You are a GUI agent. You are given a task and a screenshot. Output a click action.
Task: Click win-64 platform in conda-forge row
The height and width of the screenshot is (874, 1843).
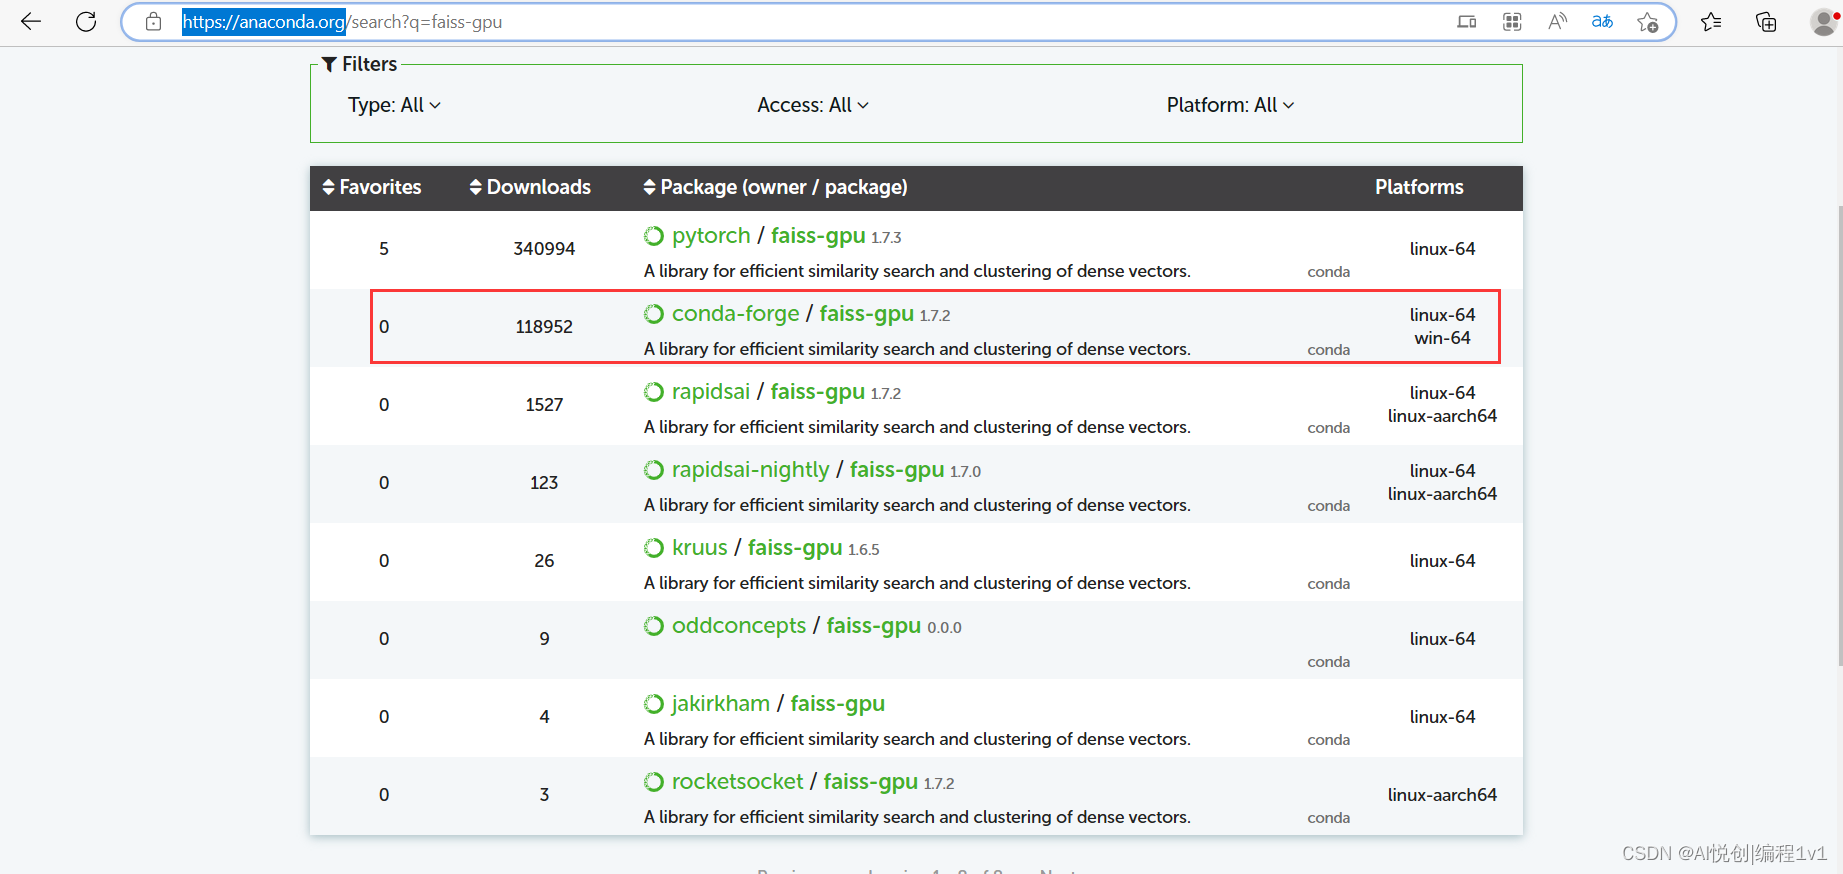coord(1442,338)
